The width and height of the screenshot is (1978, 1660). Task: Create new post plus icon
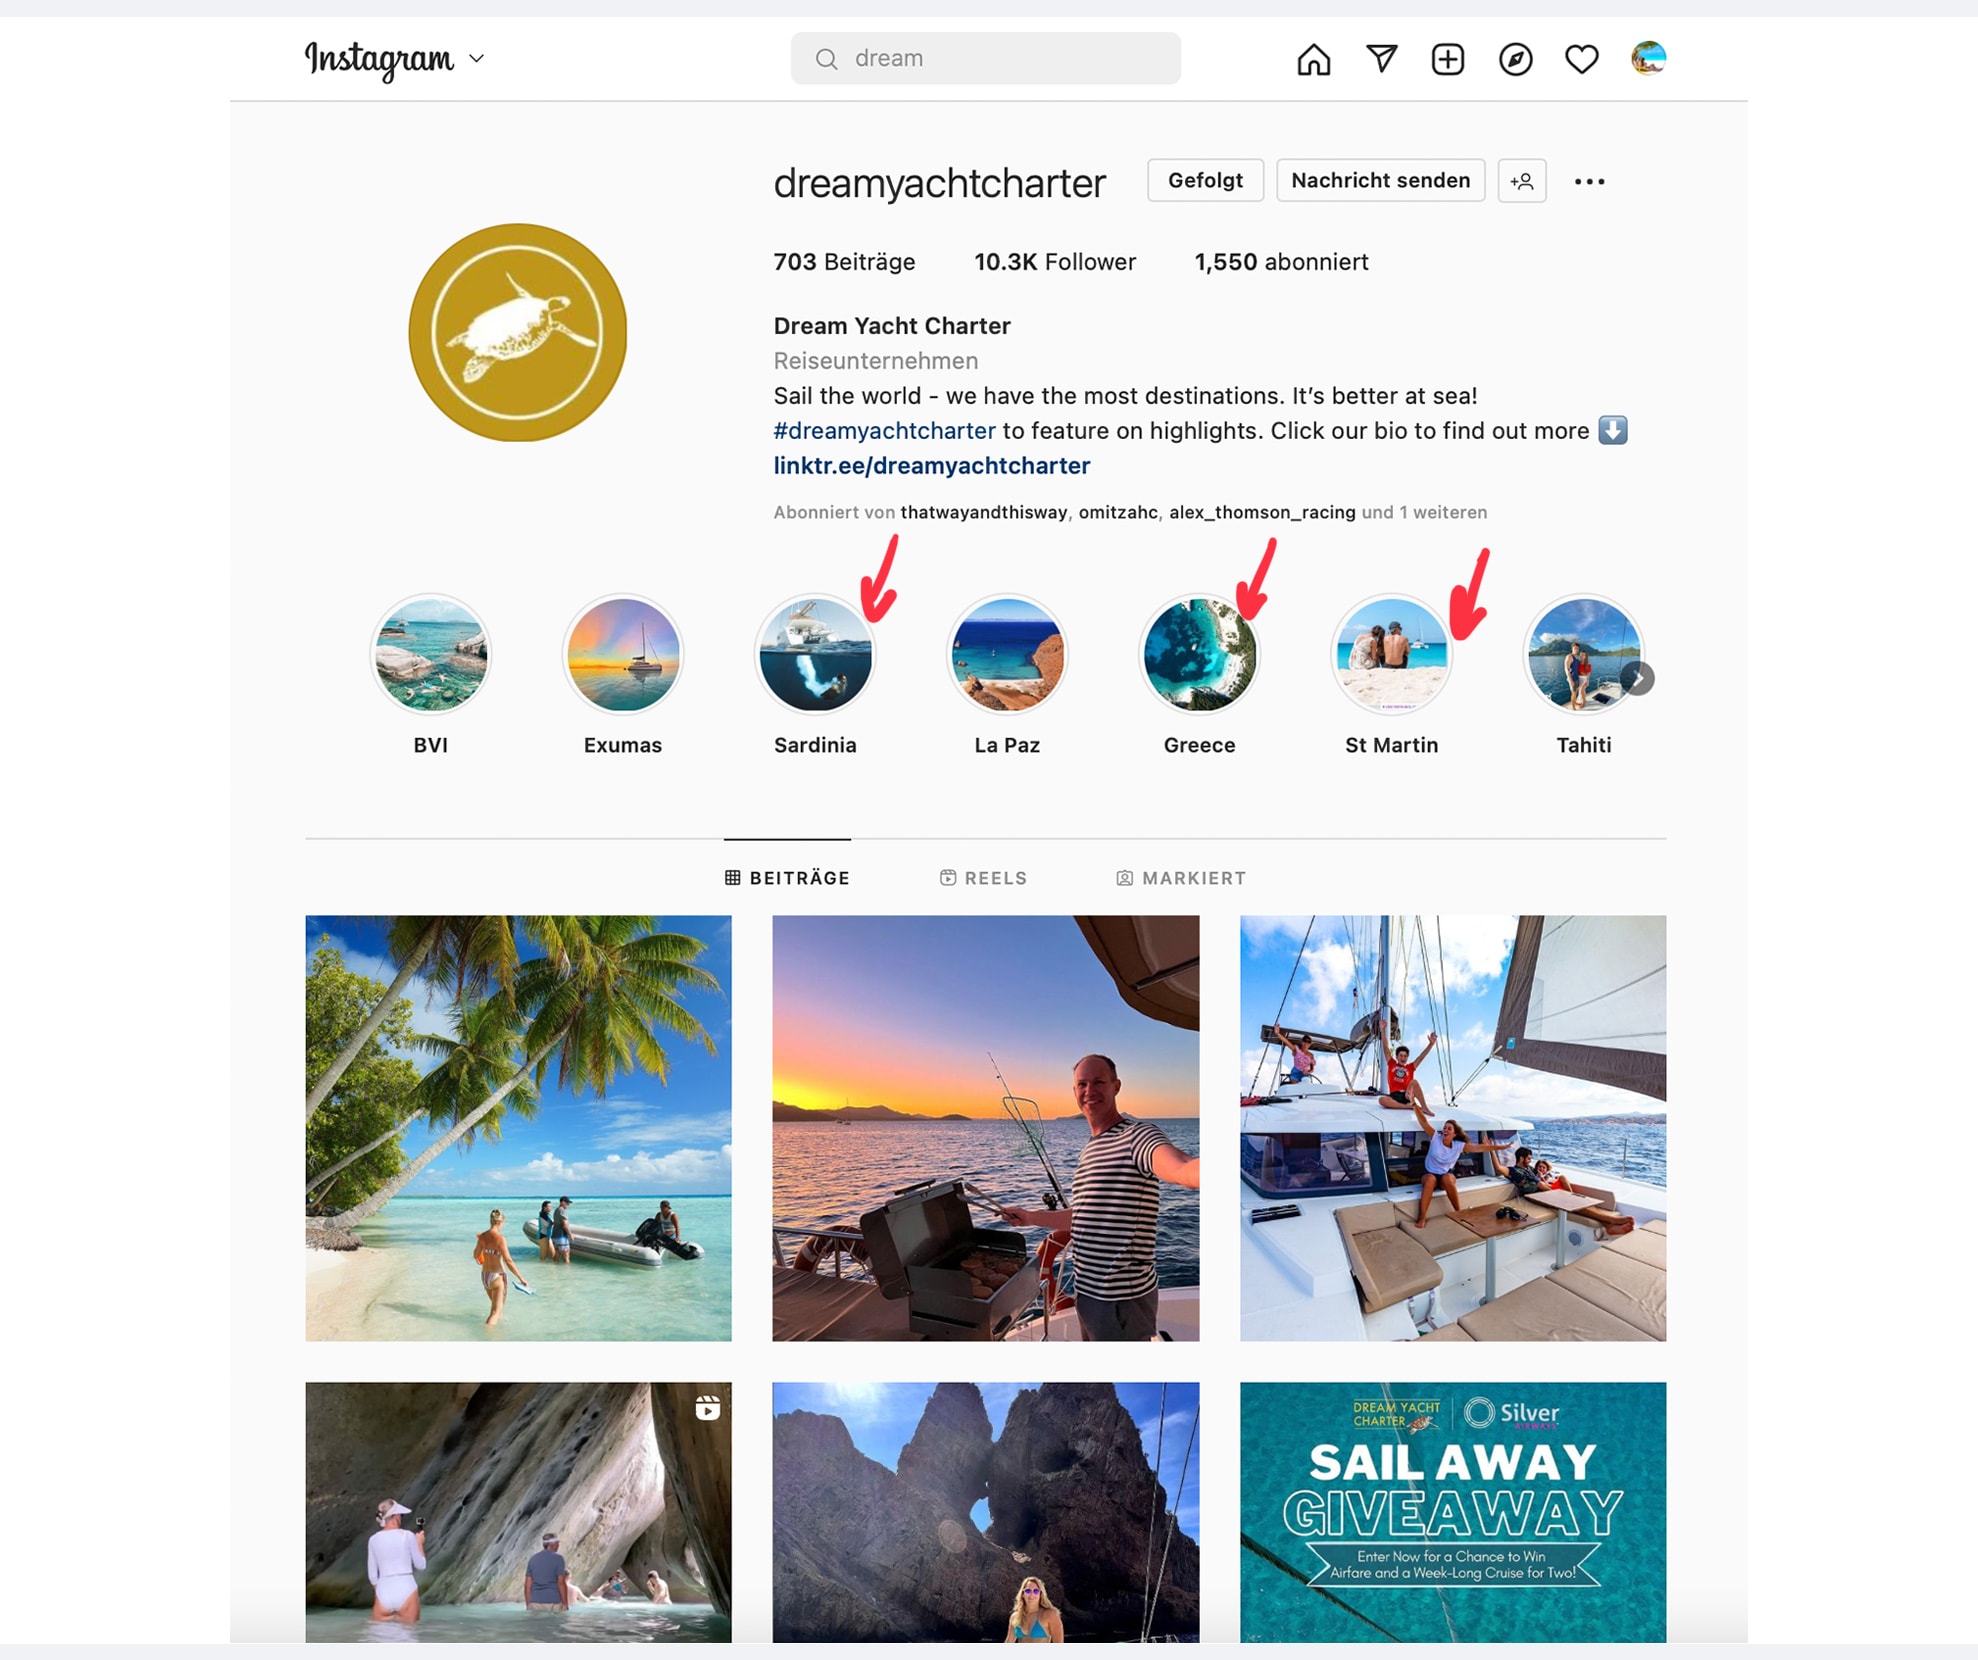[1447, 59]
